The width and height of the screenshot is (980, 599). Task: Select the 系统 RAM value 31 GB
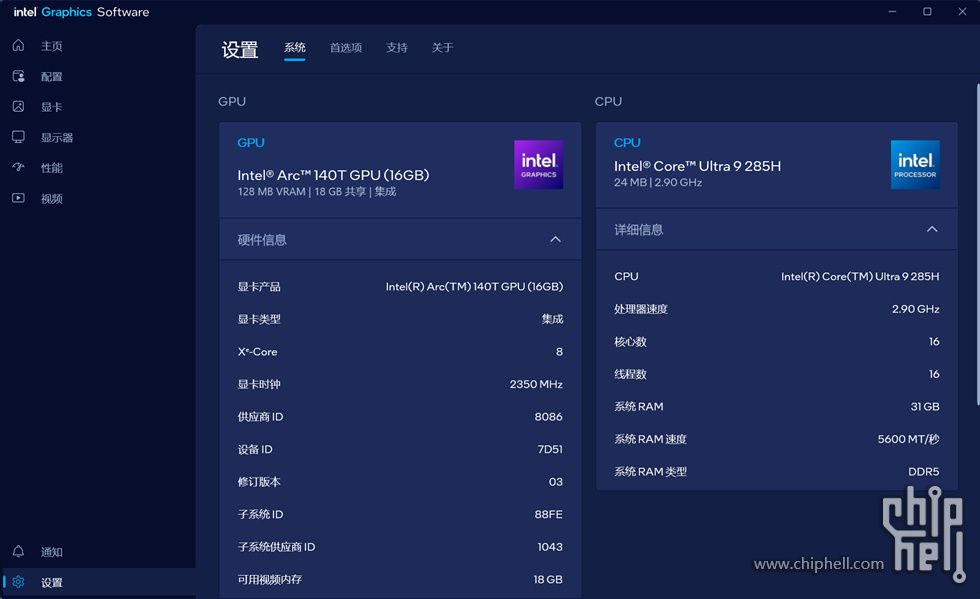click(x=925, y=406)
